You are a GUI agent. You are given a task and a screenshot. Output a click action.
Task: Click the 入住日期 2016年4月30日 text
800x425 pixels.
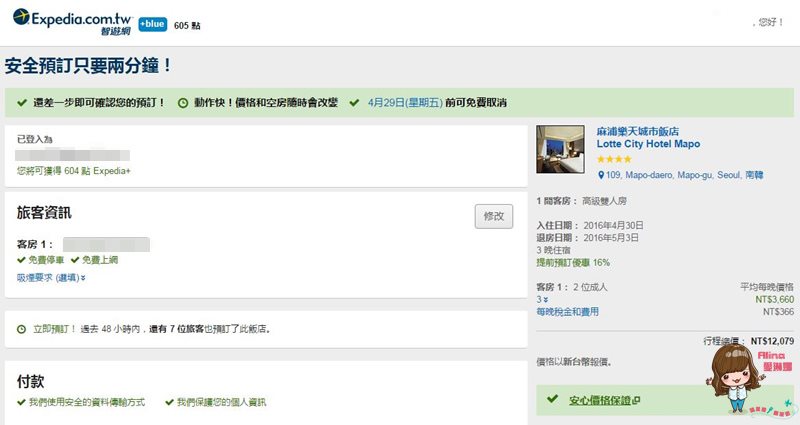point(590,226)
